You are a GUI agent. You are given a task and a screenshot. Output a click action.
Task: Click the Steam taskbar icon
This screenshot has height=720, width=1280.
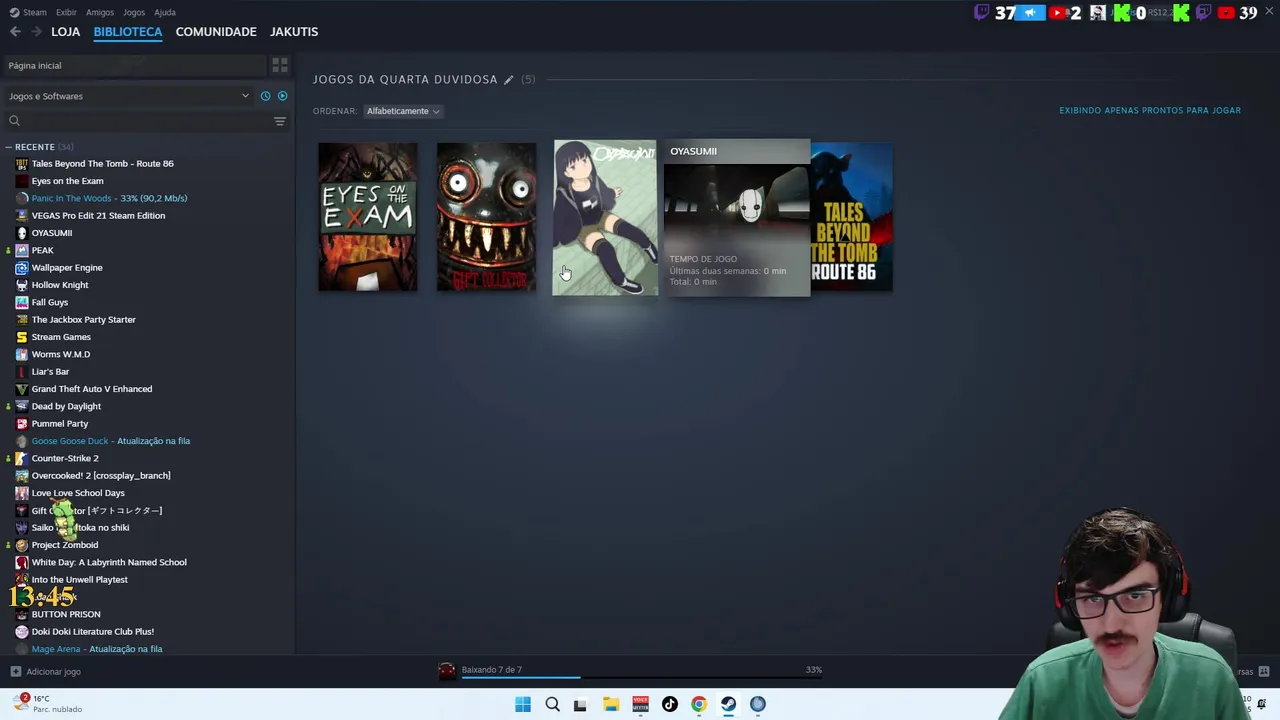point(728,704)
